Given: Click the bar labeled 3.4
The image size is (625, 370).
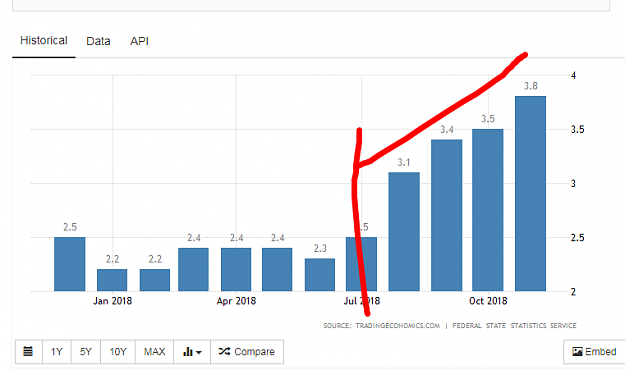Looking at the screenshot, I should click(x=446, y=215).
